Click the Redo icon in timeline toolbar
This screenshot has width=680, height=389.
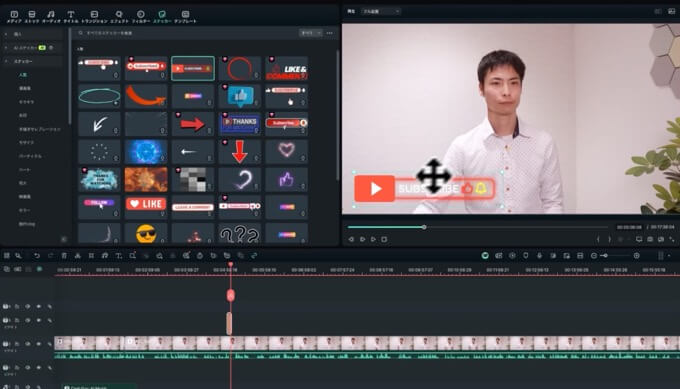tap(50, 256)
